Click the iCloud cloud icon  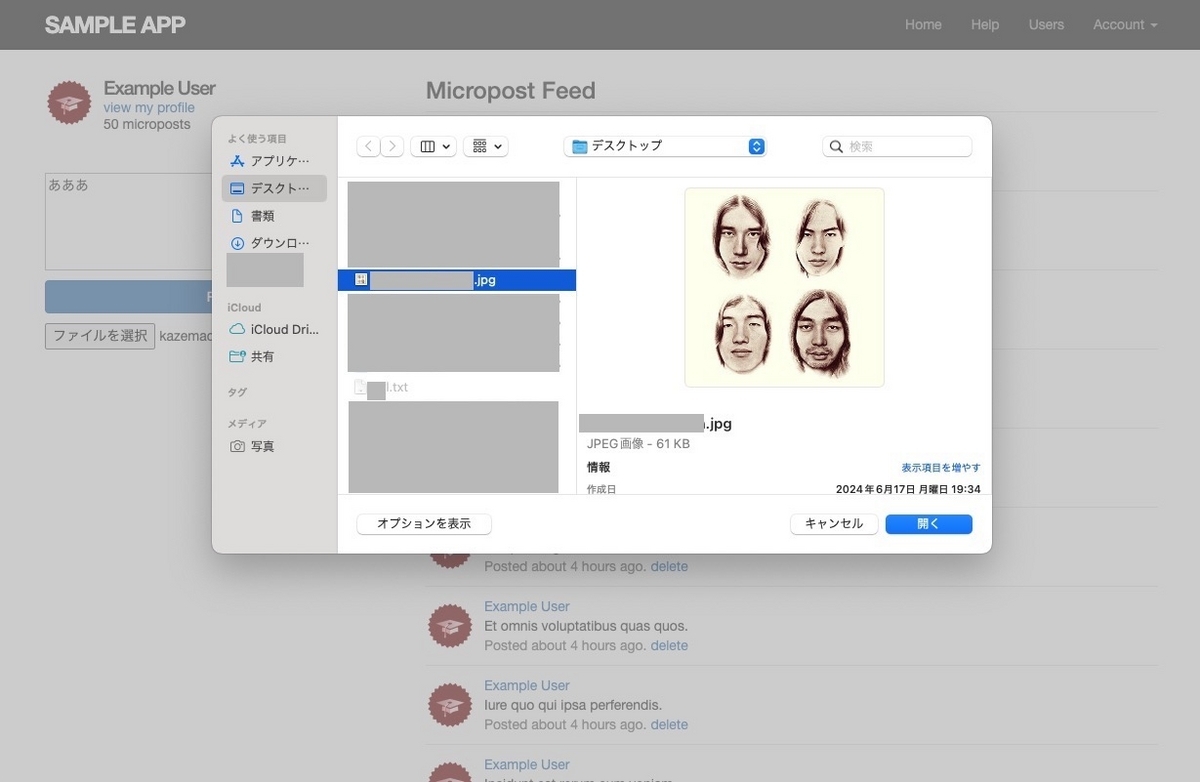tap(237, 329)
